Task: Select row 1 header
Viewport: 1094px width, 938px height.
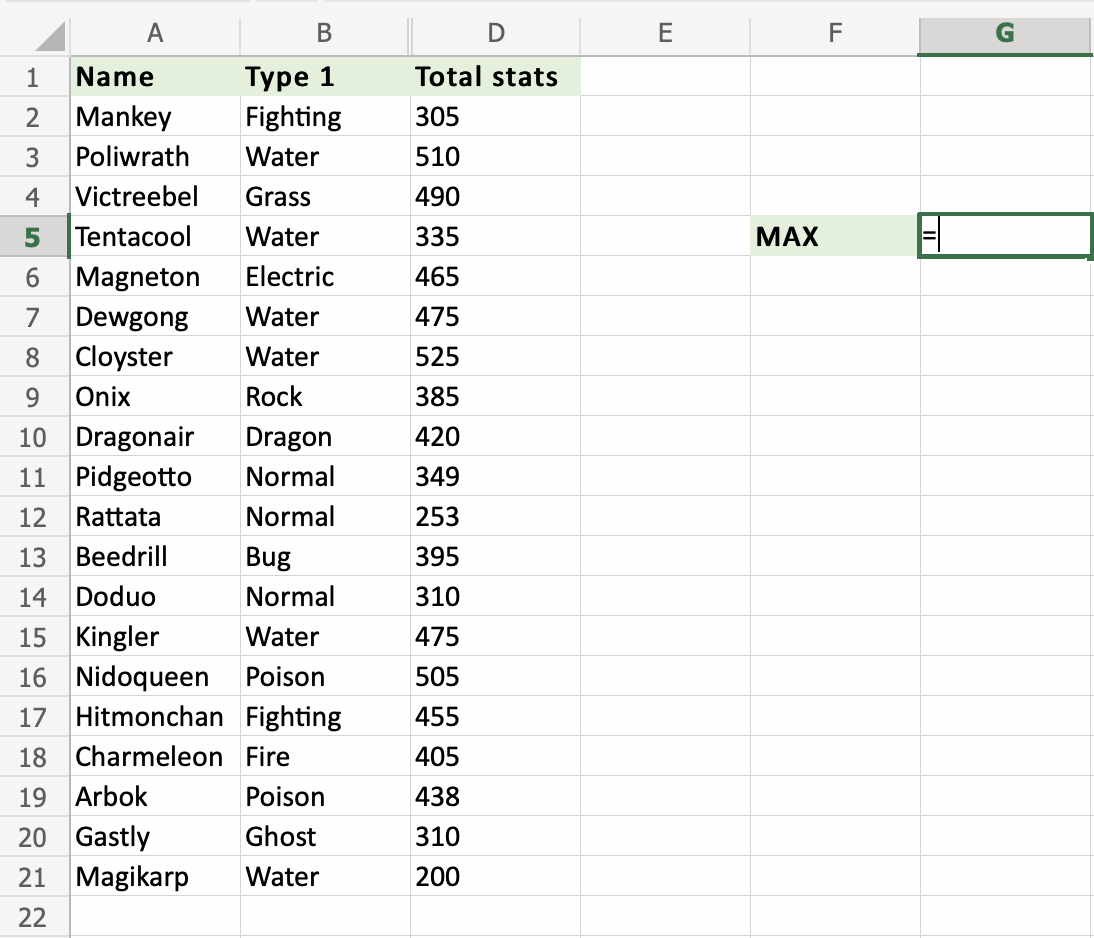Action: coord(35,76)
